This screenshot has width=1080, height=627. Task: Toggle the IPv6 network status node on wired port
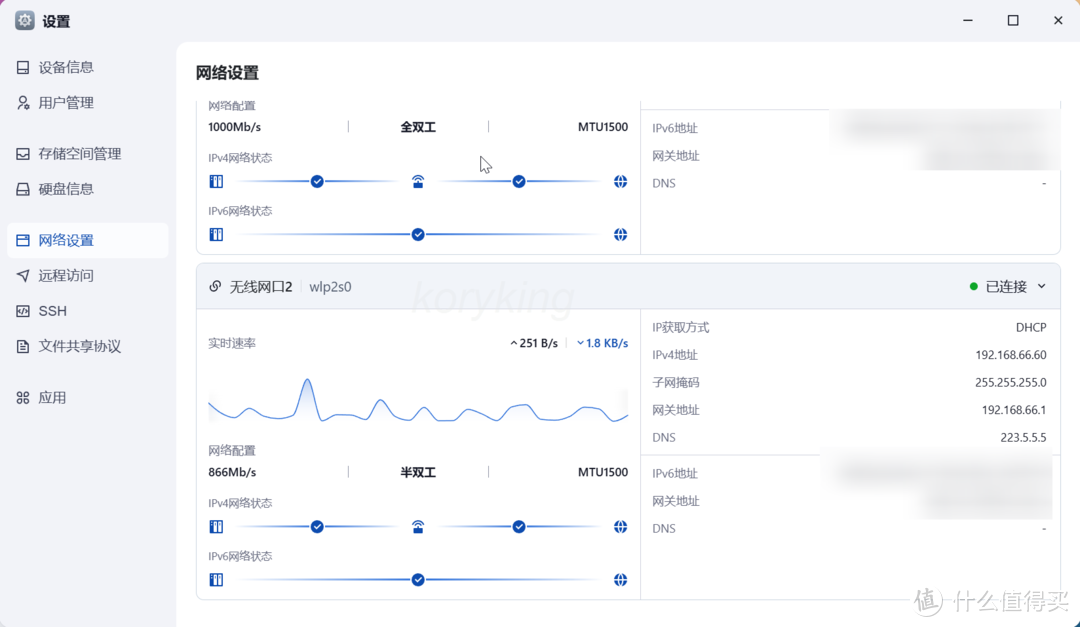(417, 234)
